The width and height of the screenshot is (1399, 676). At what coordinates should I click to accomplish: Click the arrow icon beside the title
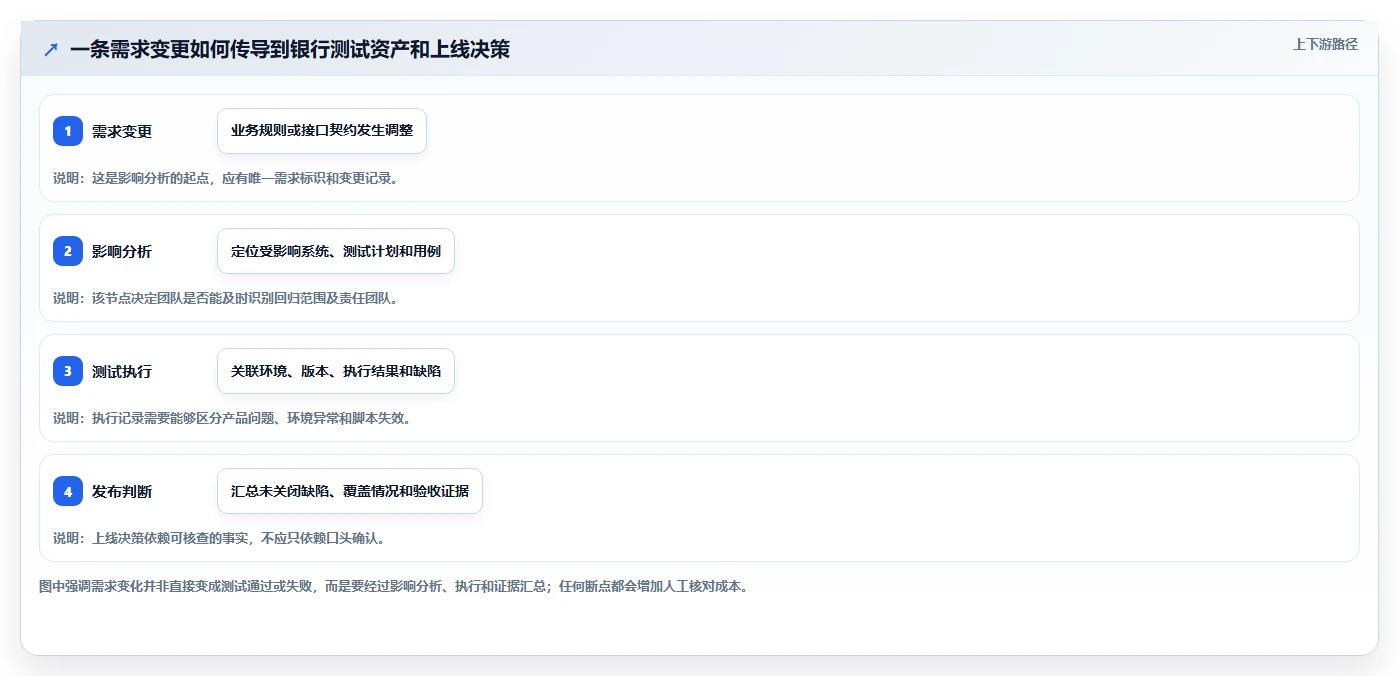pyautogui.click(x=51, y=49)
